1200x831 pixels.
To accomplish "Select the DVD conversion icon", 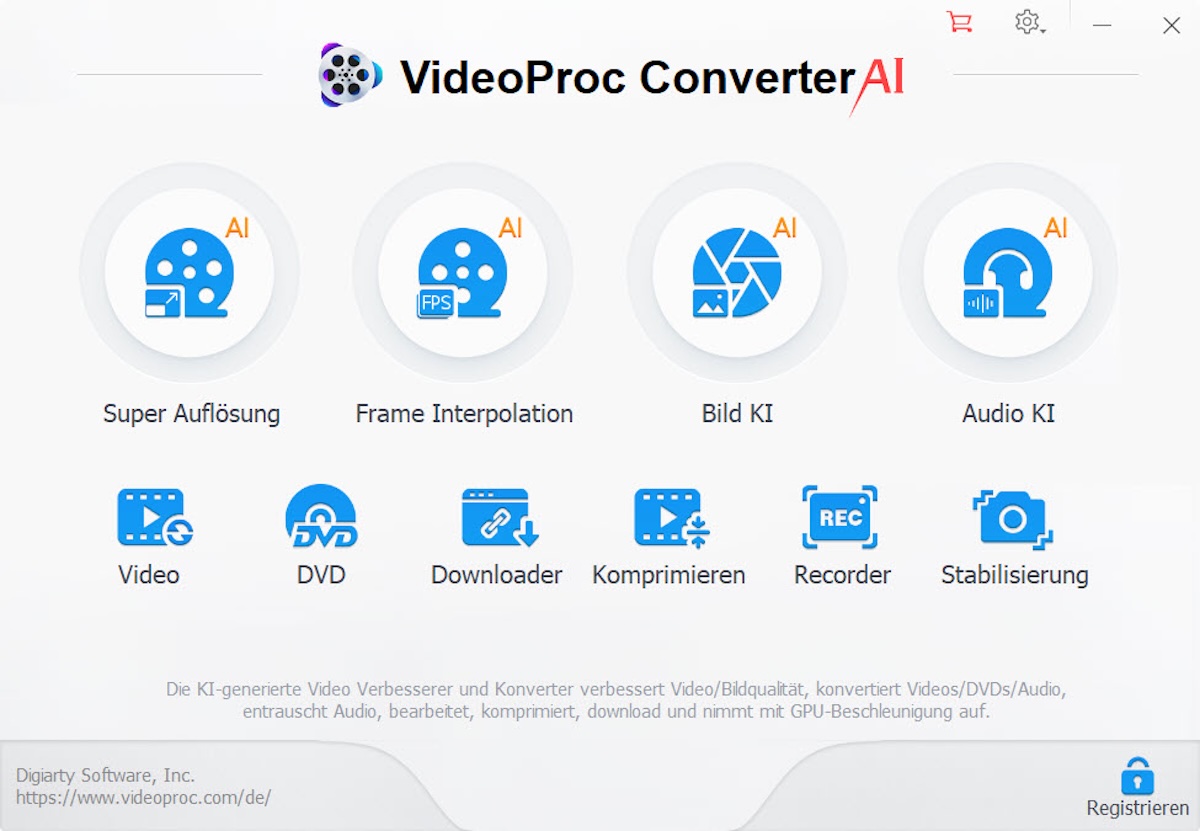I will coord(321,517).
